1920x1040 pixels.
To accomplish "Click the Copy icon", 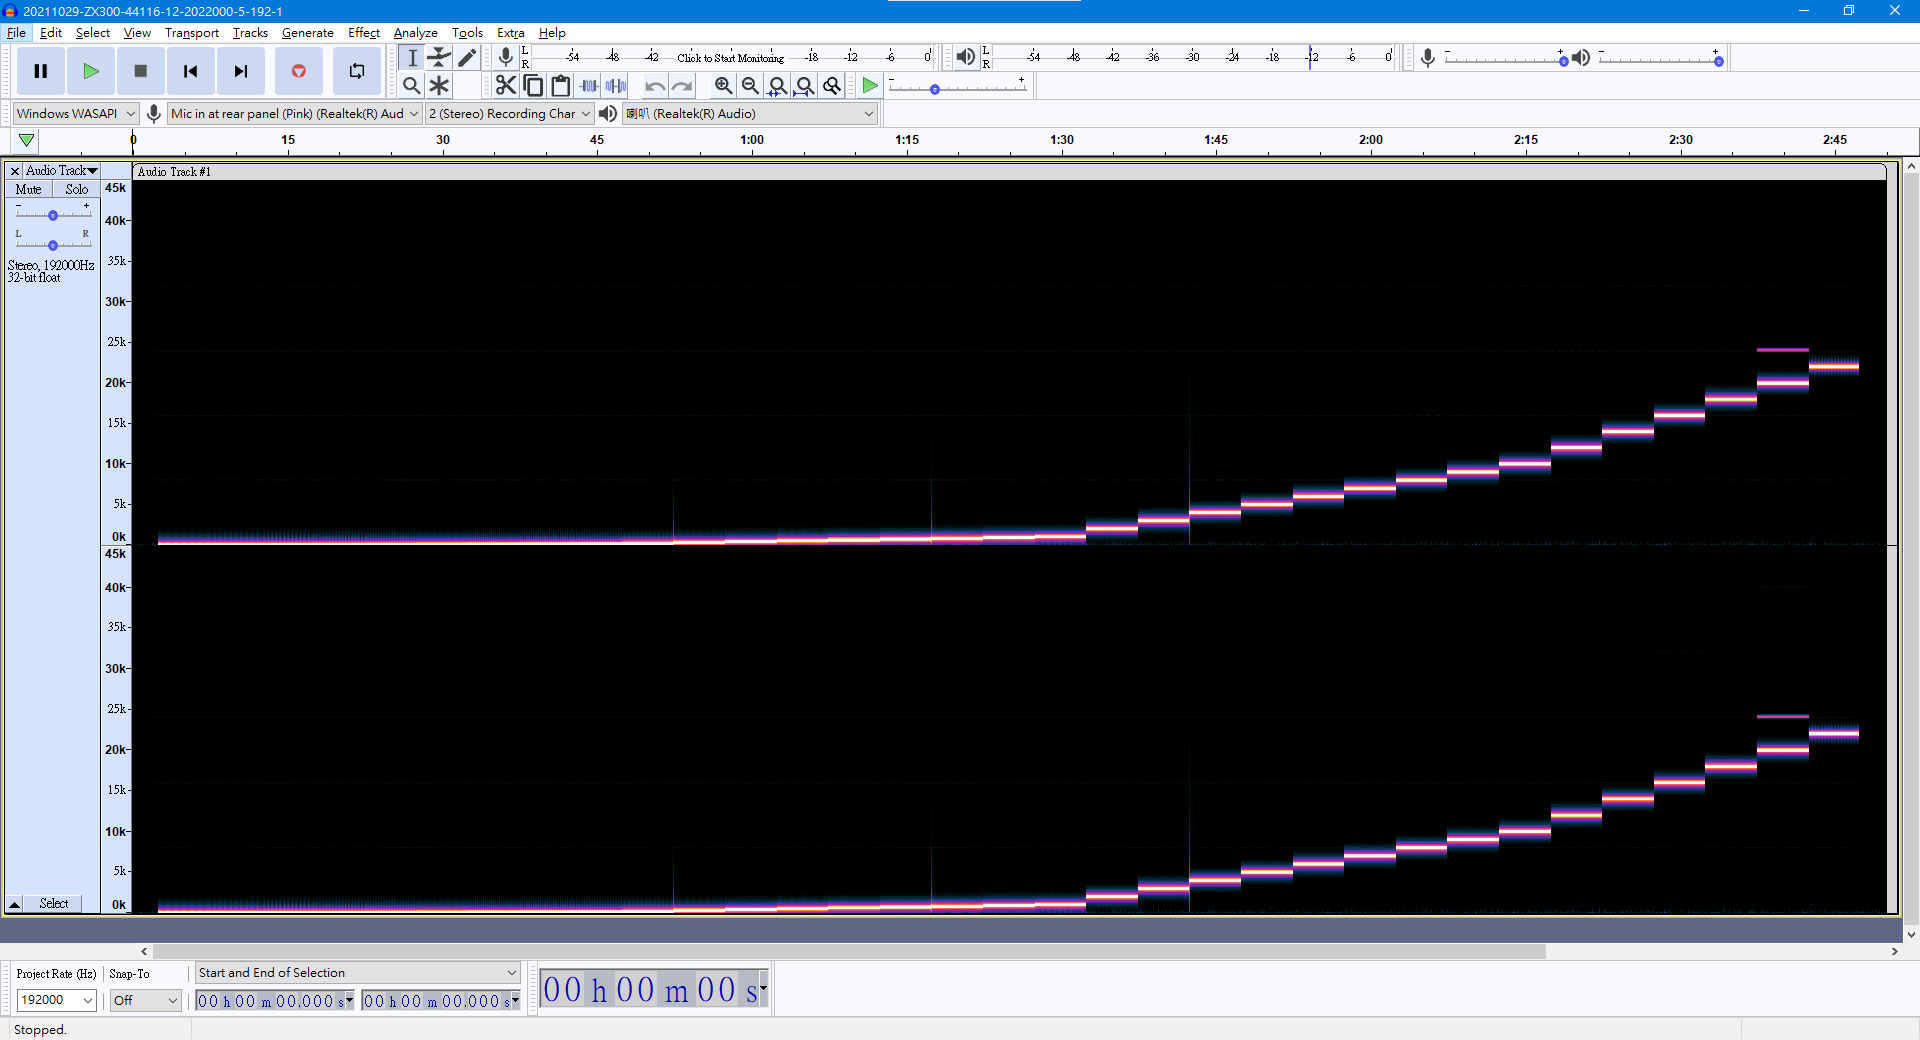I will pos(533,86).
